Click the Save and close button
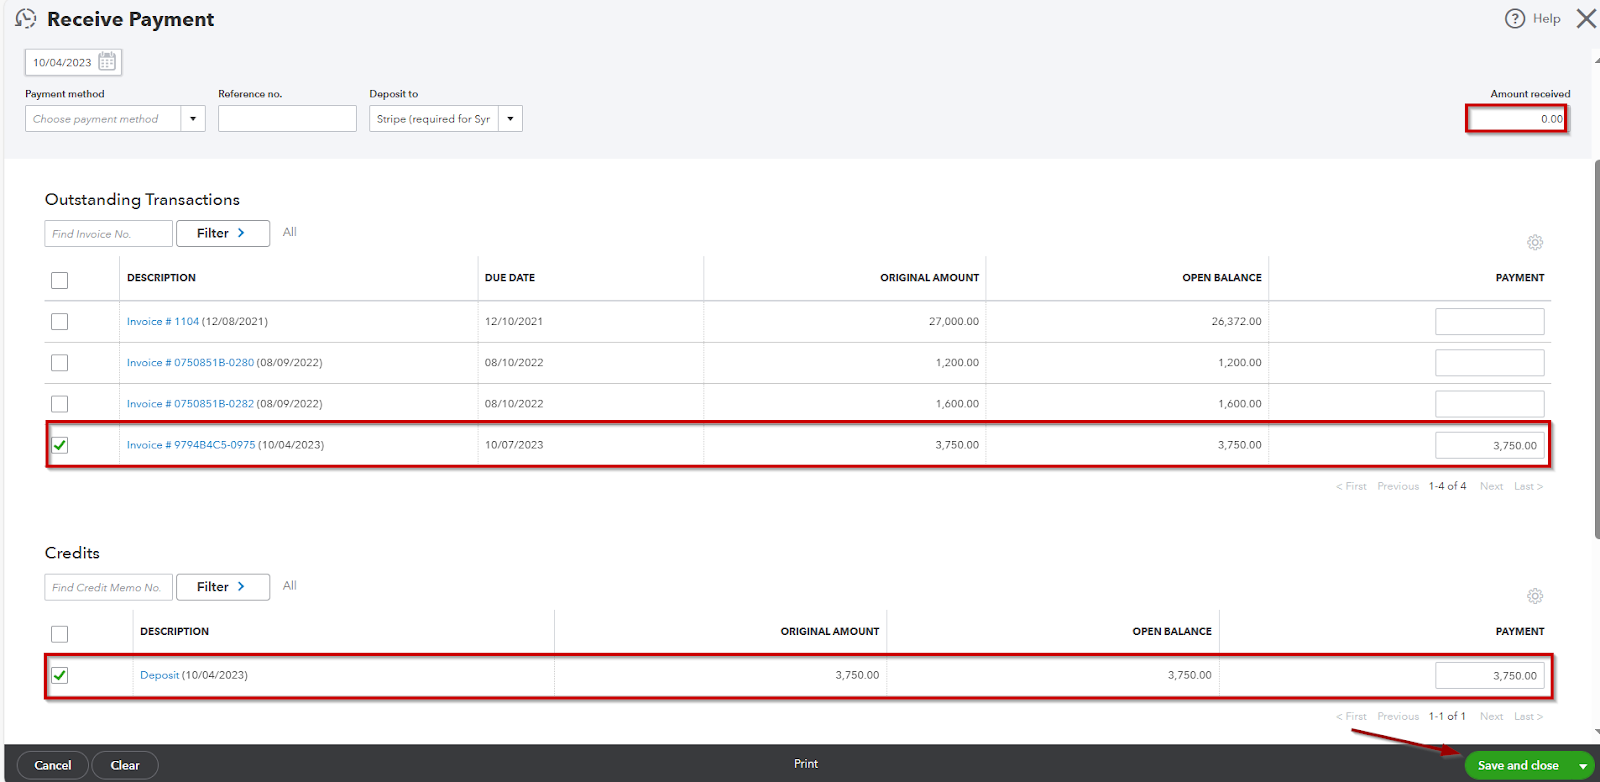Image resolution: width=1600 pixels, height=782 pixels. click(x=1517, y=766)
